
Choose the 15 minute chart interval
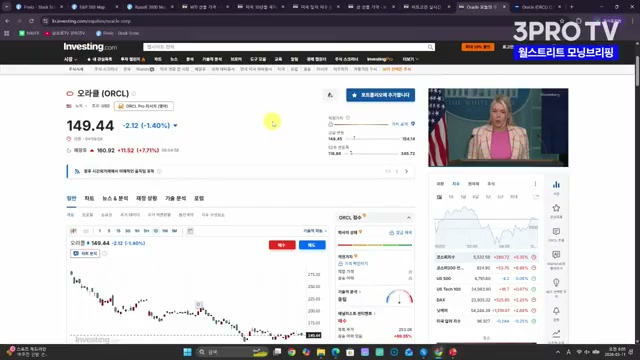(118, 231)
